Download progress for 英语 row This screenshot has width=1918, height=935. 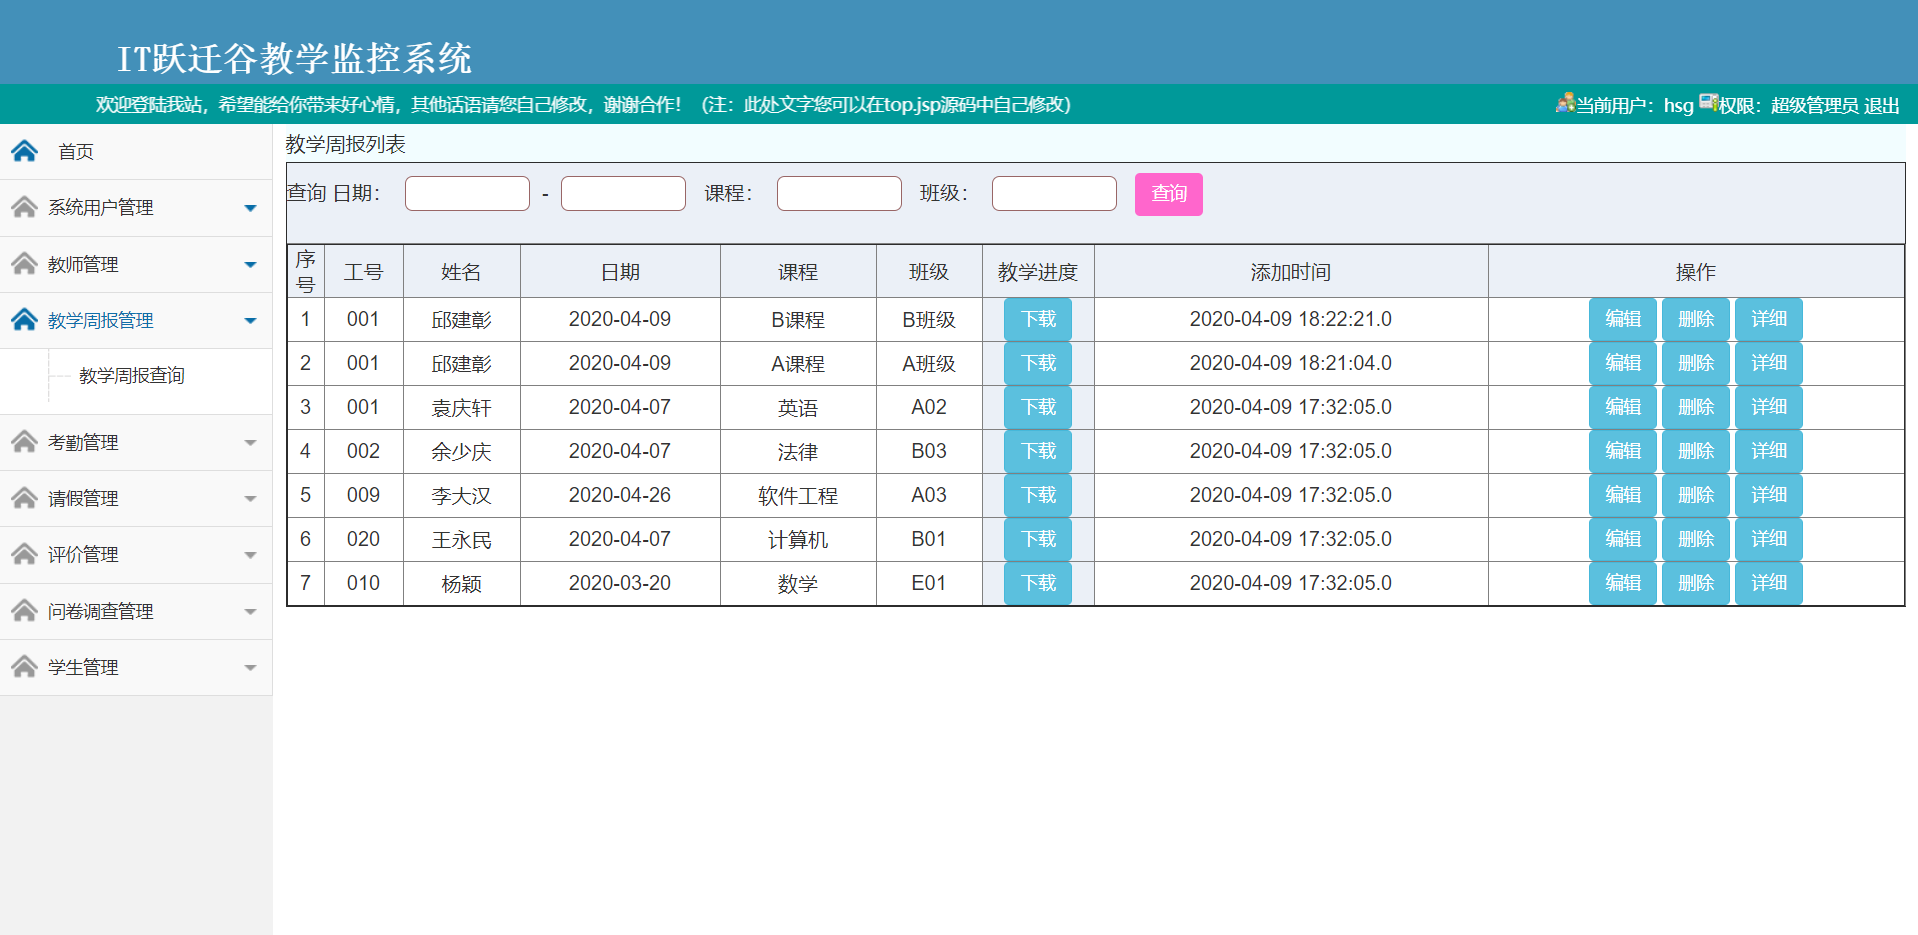1038,407
